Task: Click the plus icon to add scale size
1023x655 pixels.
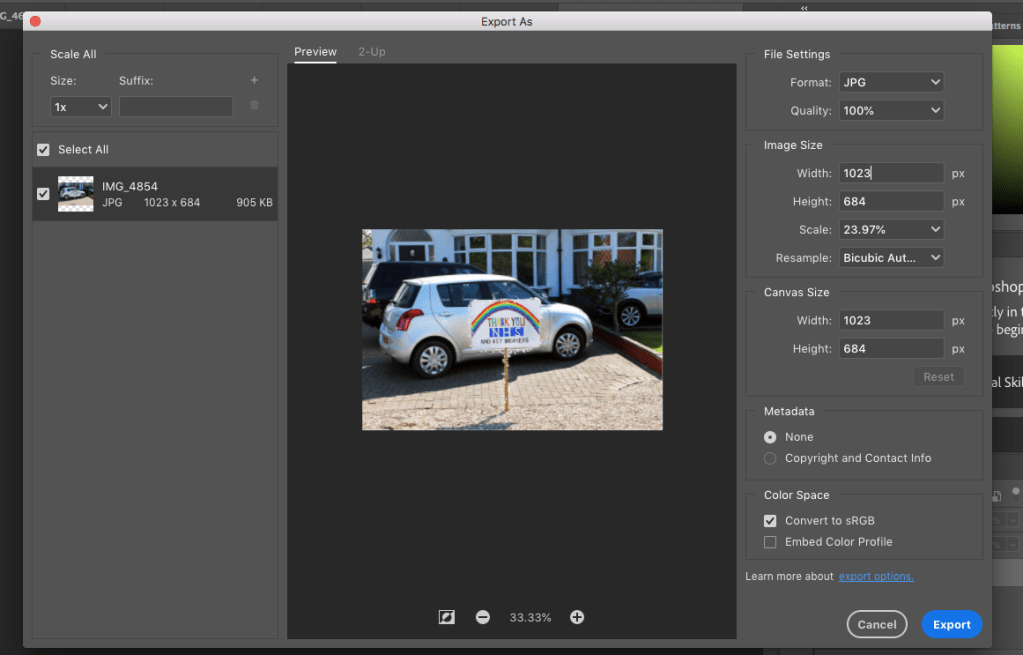Action: (254, 80)
